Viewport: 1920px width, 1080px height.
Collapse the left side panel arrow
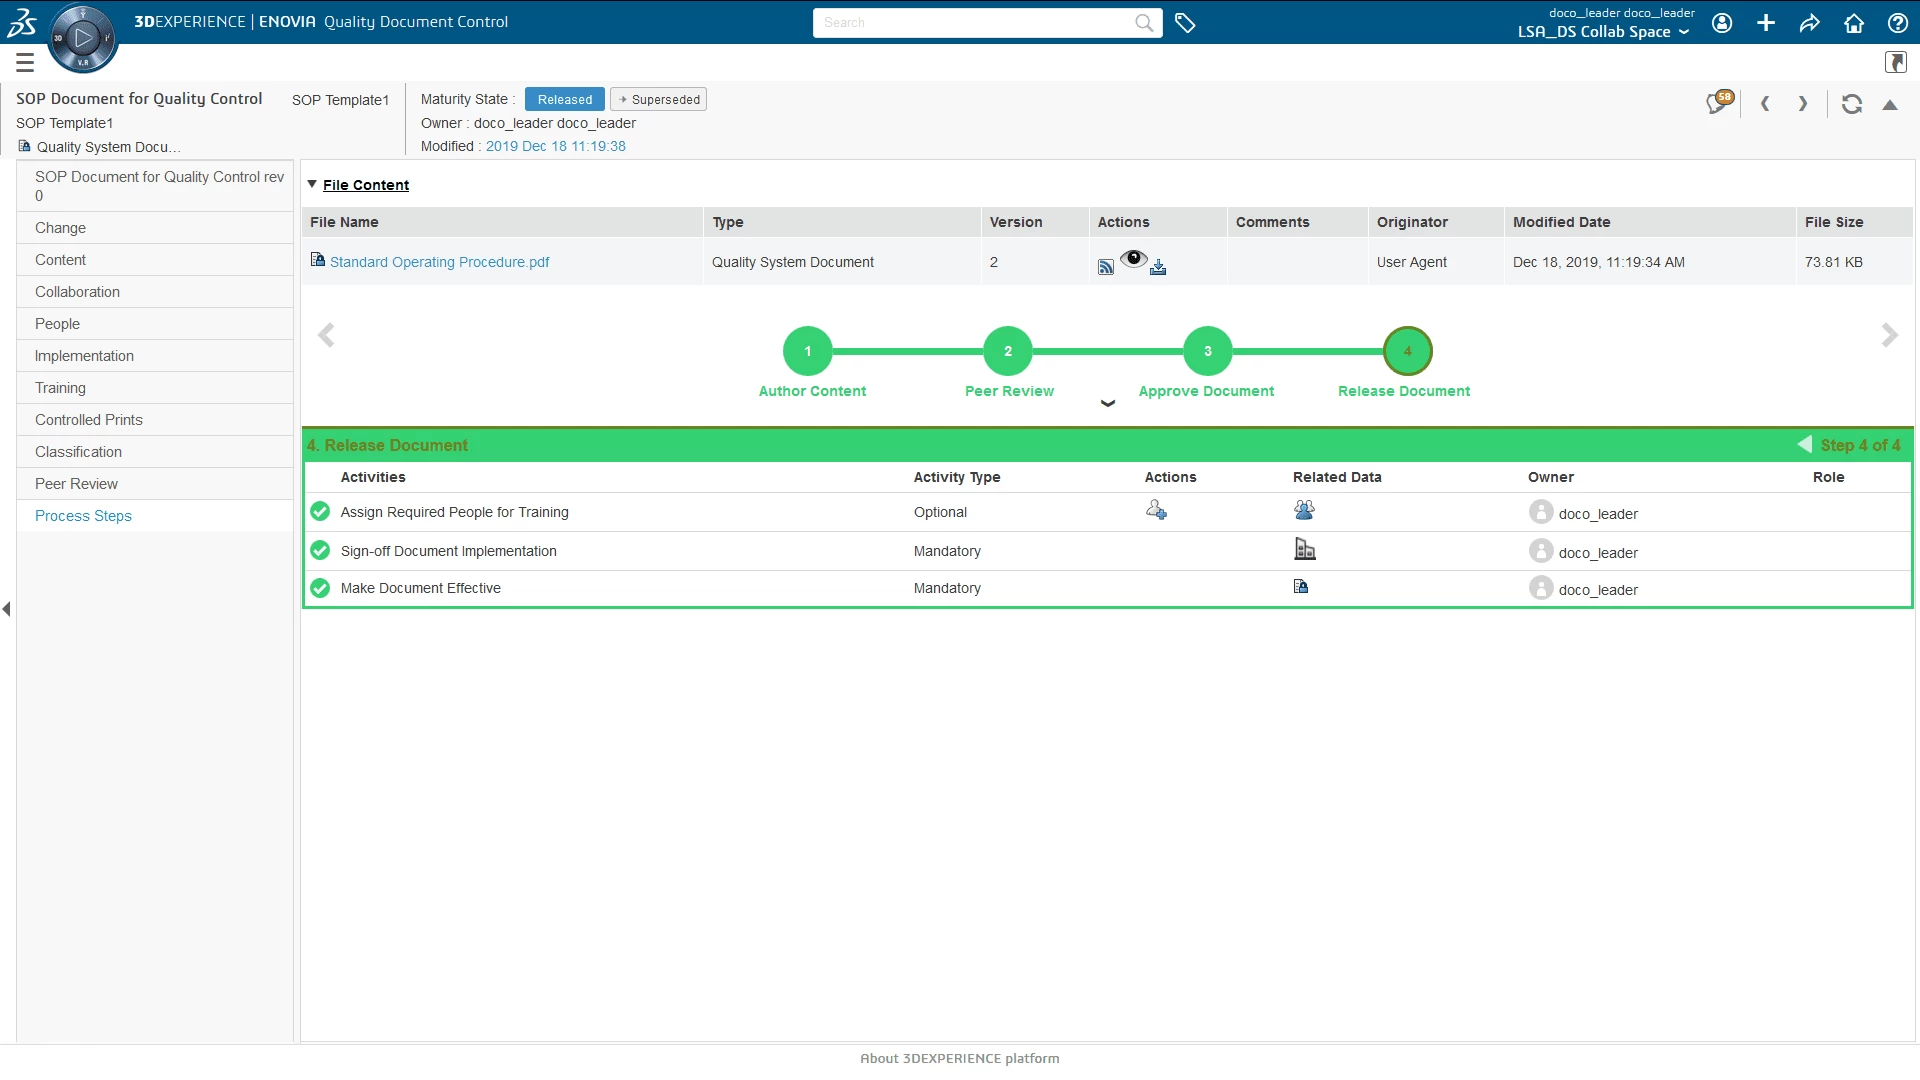pyautogui.click(x=7, y=609)
